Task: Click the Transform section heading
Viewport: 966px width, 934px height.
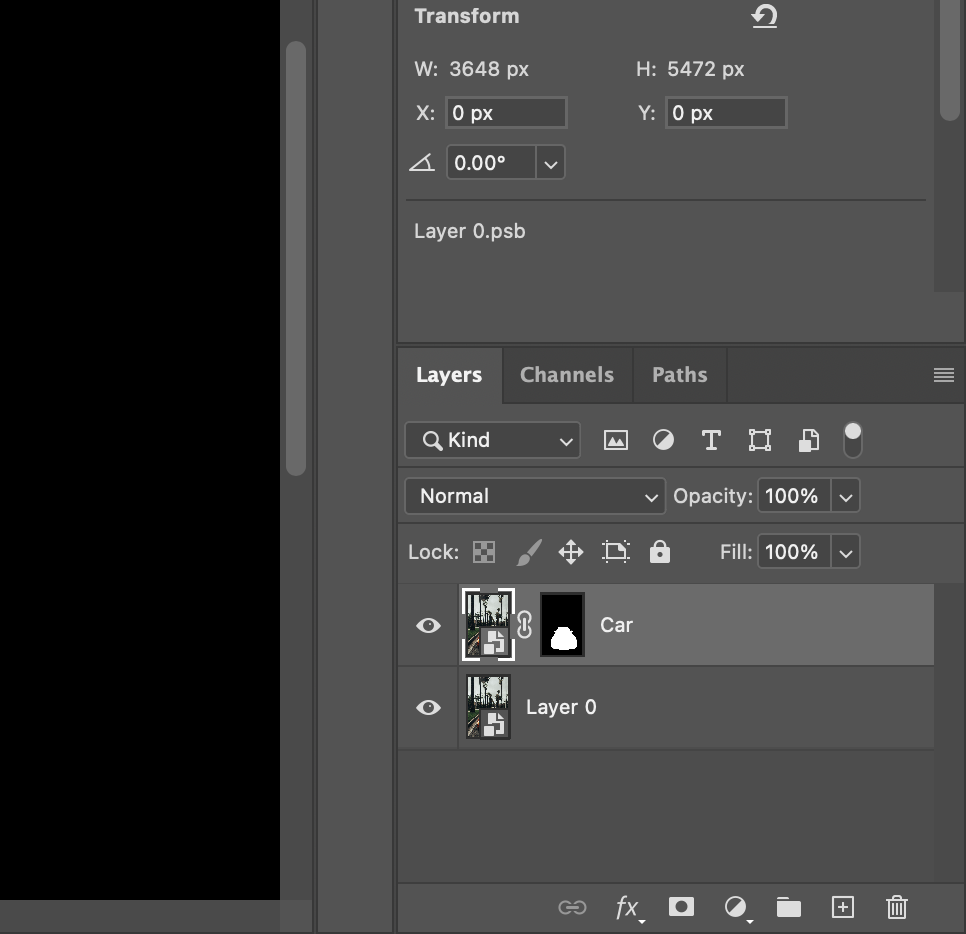Action: click(x=467, y=16)
